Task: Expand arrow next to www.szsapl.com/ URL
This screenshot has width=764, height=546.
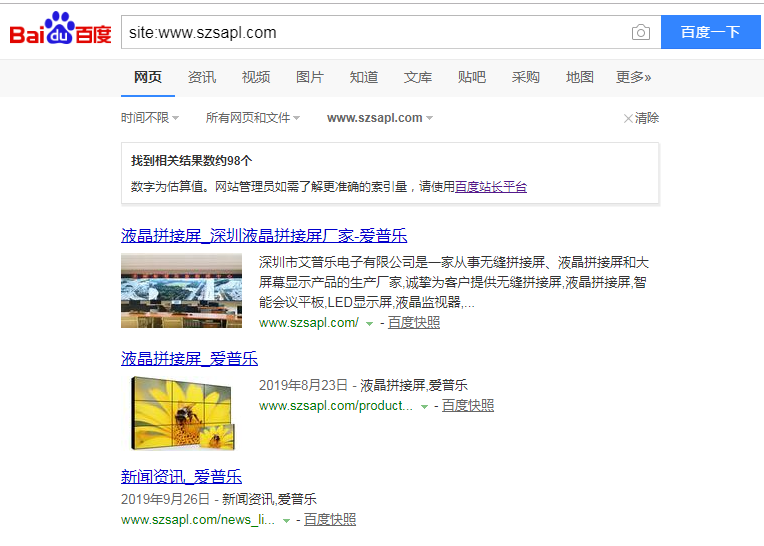Action: point(369,323)
